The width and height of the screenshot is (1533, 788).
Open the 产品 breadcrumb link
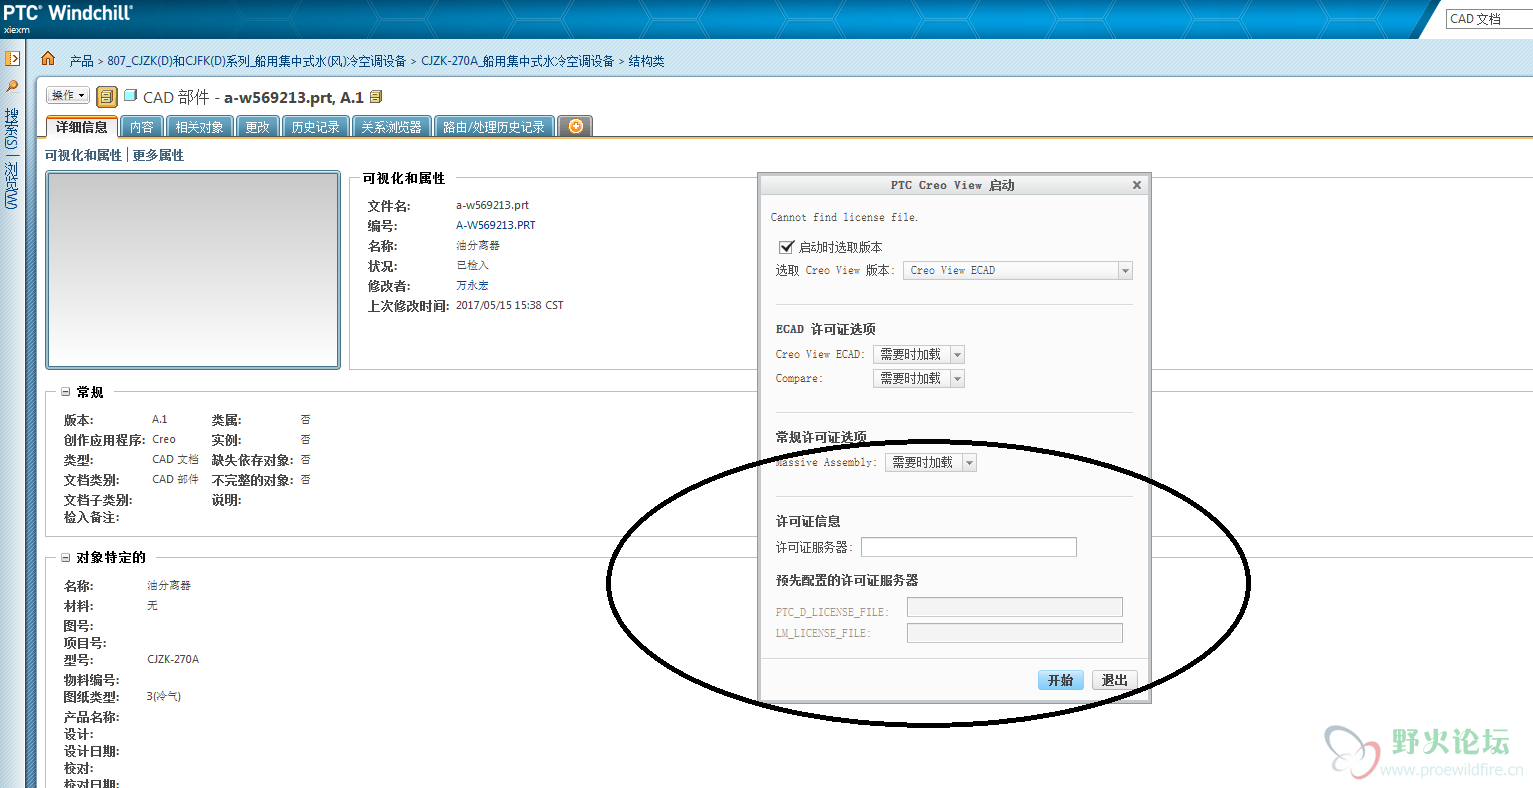[x=81, y=61]
